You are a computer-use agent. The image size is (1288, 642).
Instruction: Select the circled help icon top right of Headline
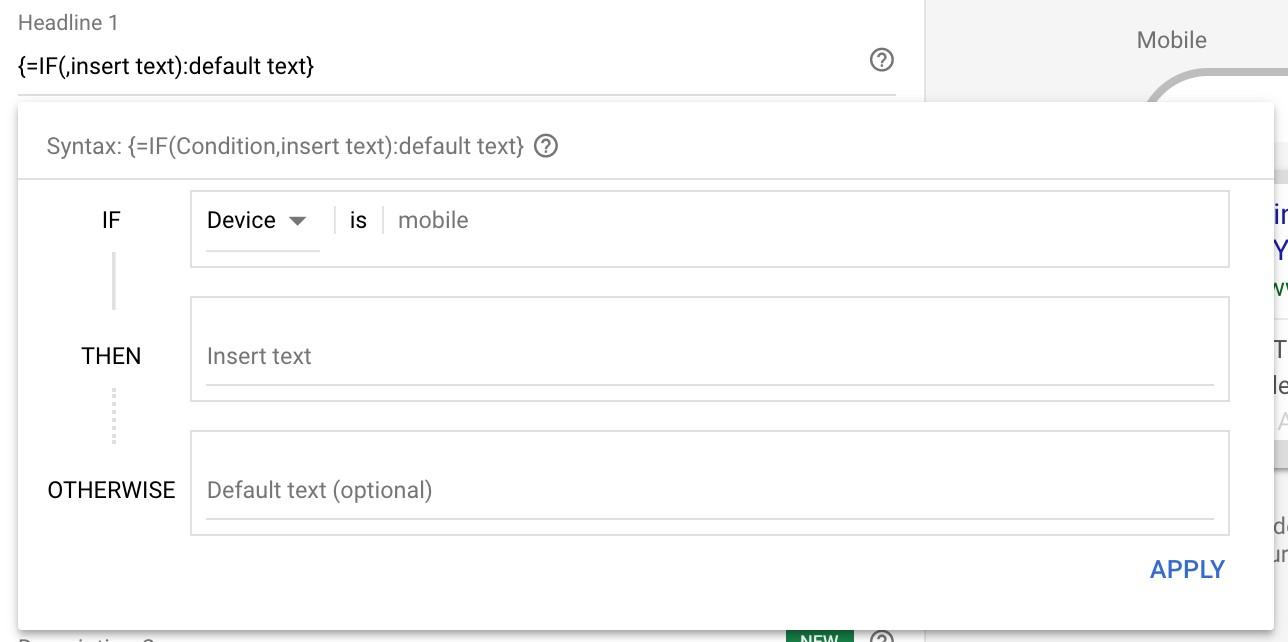881,62
